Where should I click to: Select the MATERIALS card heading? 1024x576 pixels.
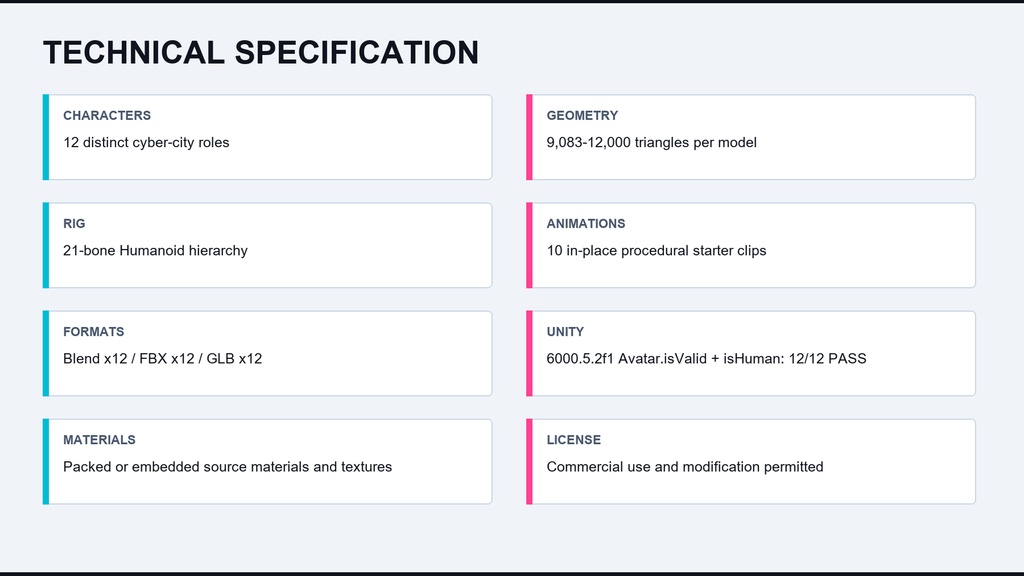[99, 440]
